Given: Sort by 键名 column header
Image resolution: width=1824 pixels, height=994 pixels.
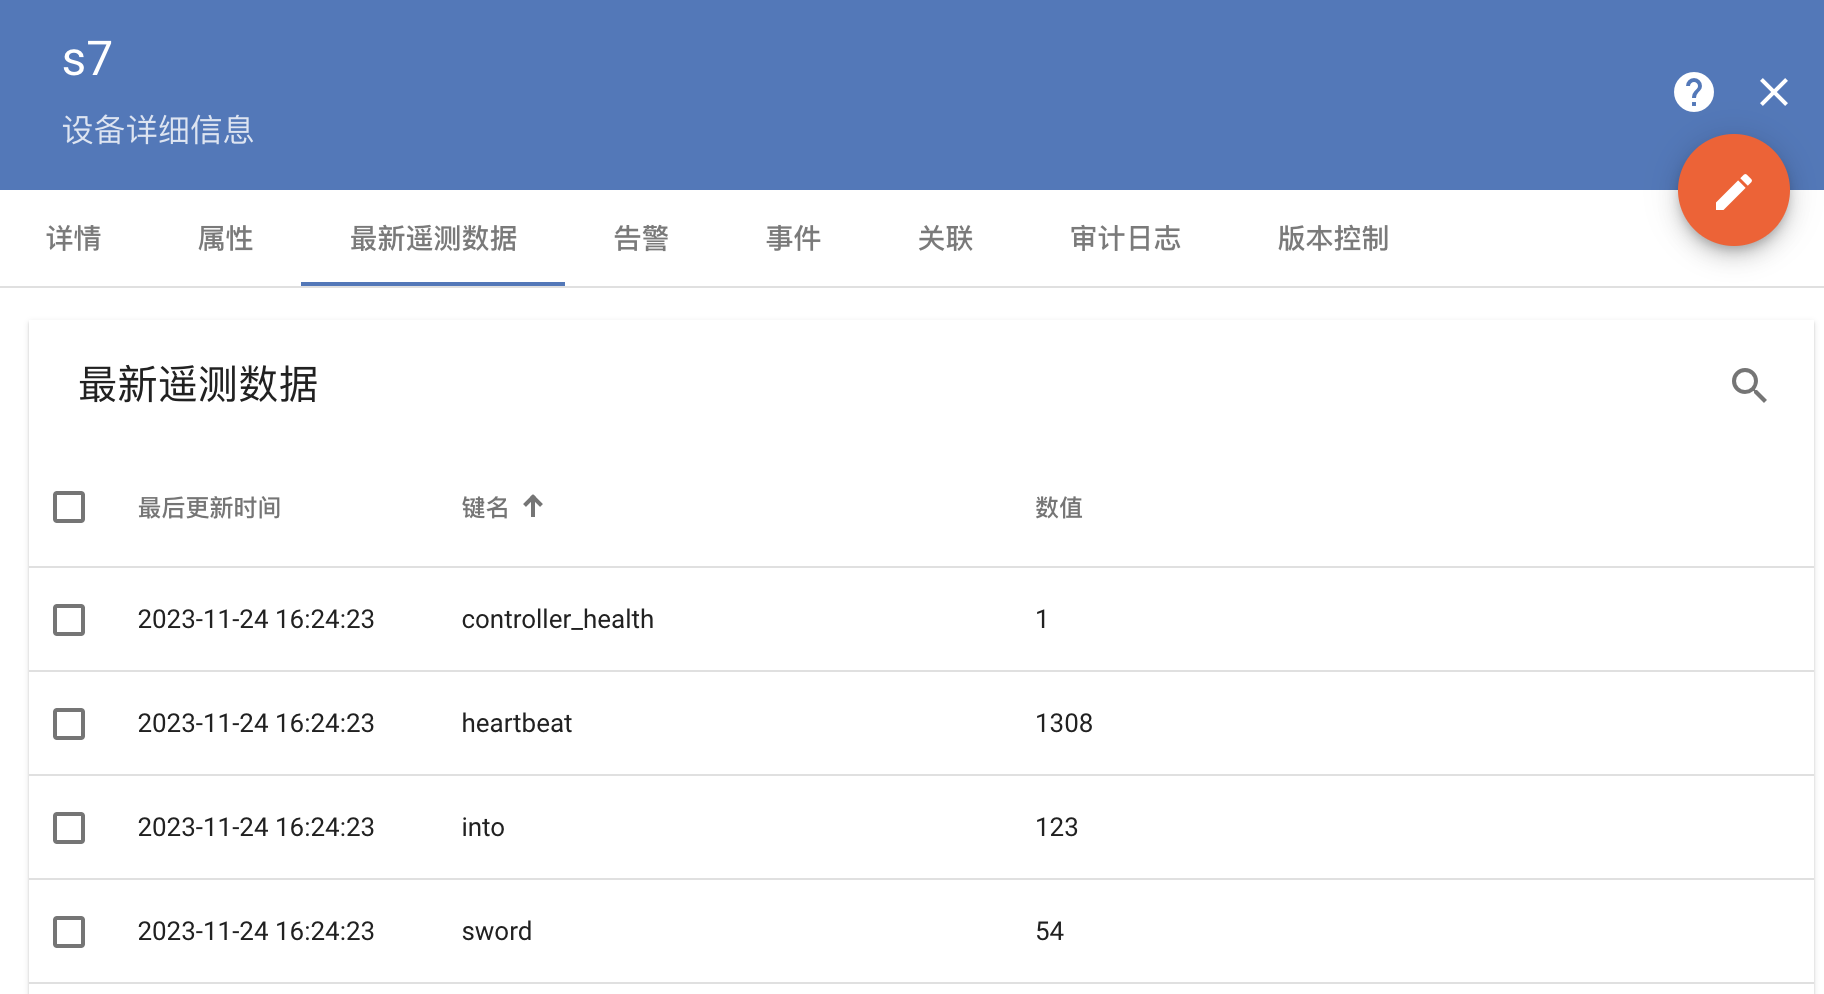Looking at the screenshot, I should coord(485,508).
